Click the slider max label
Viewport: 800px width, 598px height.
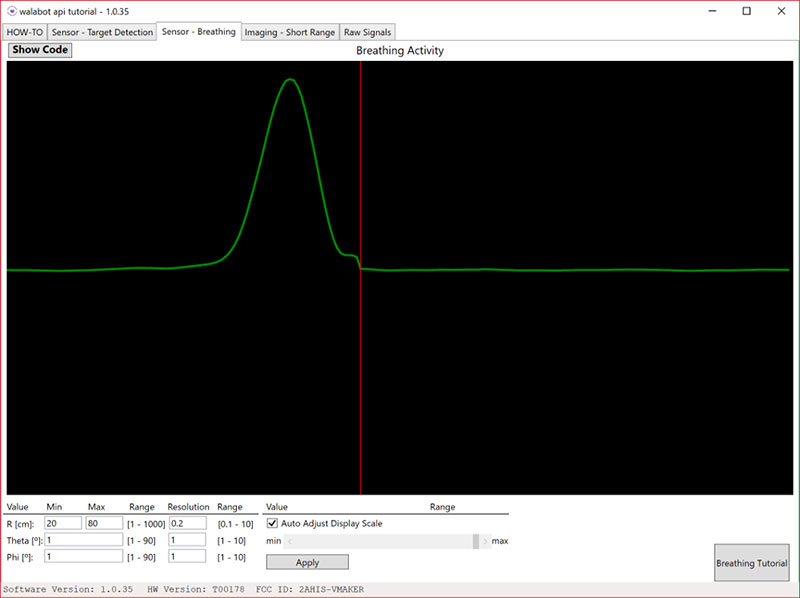click(x=500, y=541)
